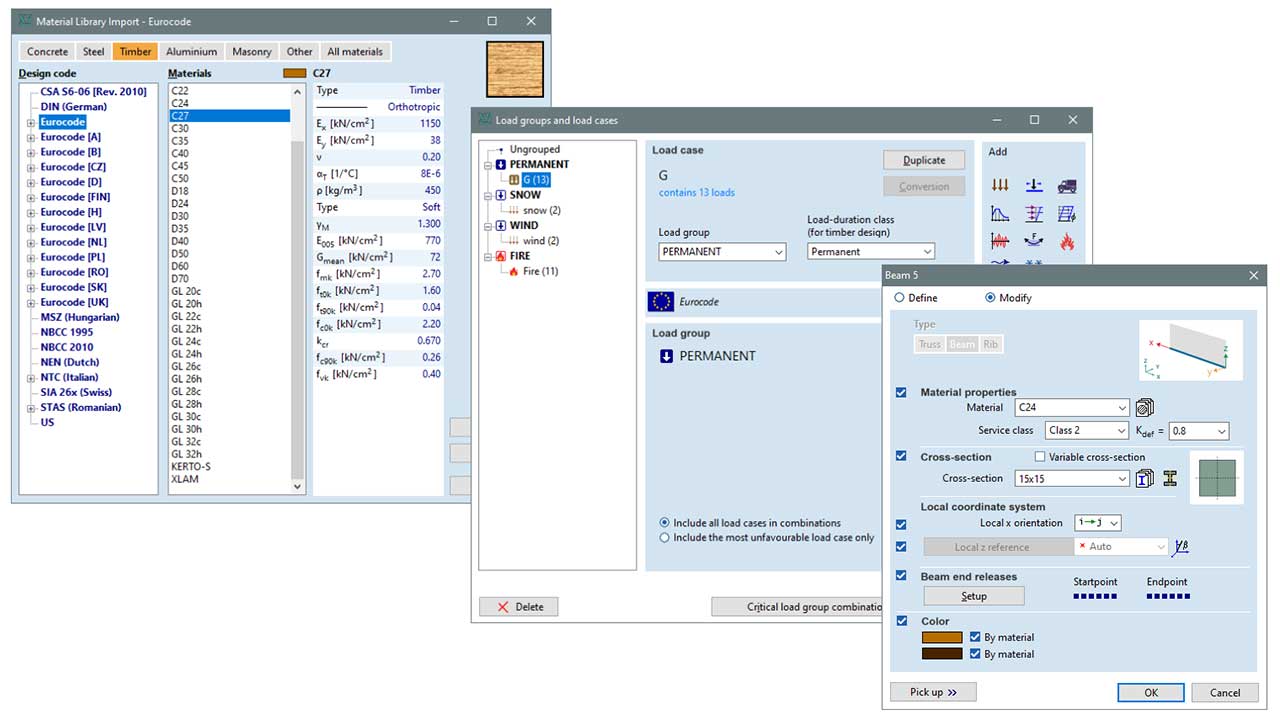Open the cross-section editor I-beam icon
This screenshot has width=1280, height=720.
coord(1170,478)
